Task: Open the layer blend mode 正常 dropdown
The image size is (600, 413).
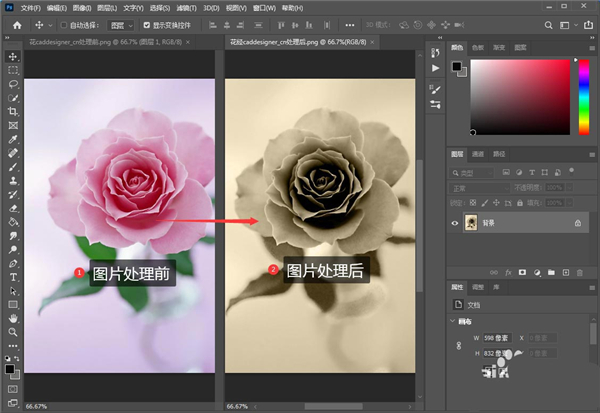Action: (480, 186)
